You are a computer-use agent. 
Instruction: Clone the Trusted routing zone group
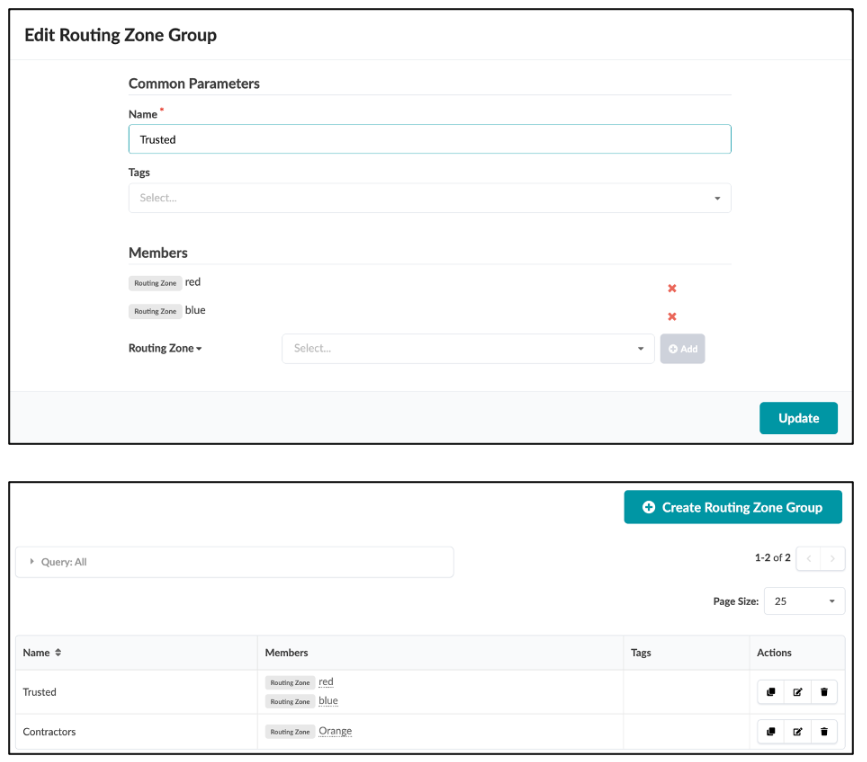point(771,692)
